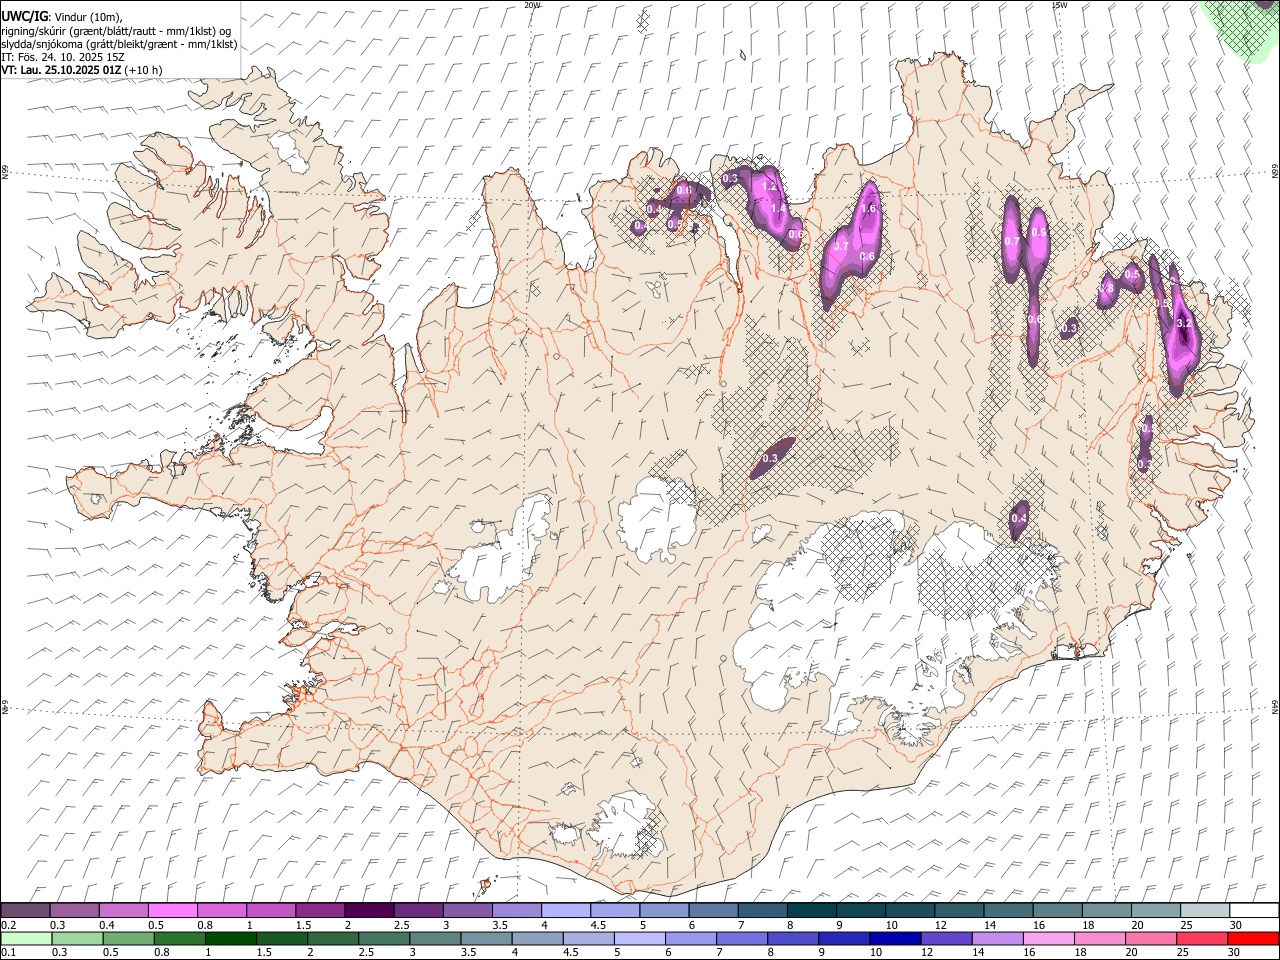Pick the pale grey snow swatch labeled 25
The image size is (1280, 960).
1203,910
